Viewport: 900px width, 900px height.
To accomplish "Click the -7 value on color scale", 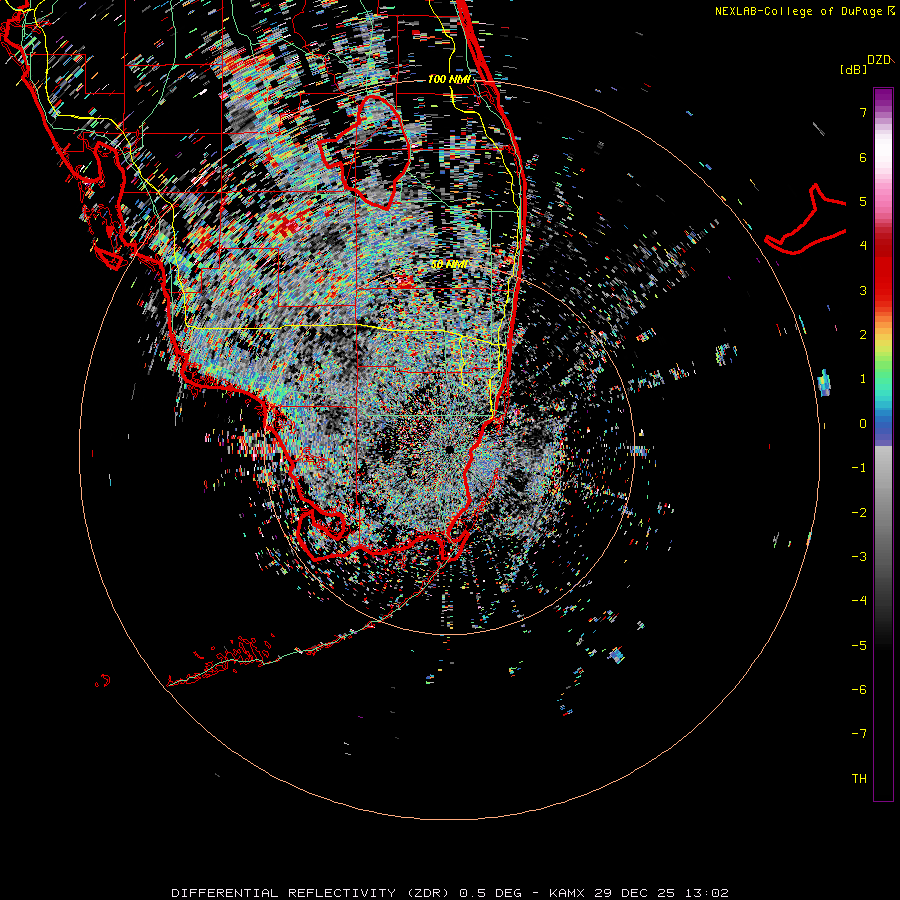I will click(859, 734).
